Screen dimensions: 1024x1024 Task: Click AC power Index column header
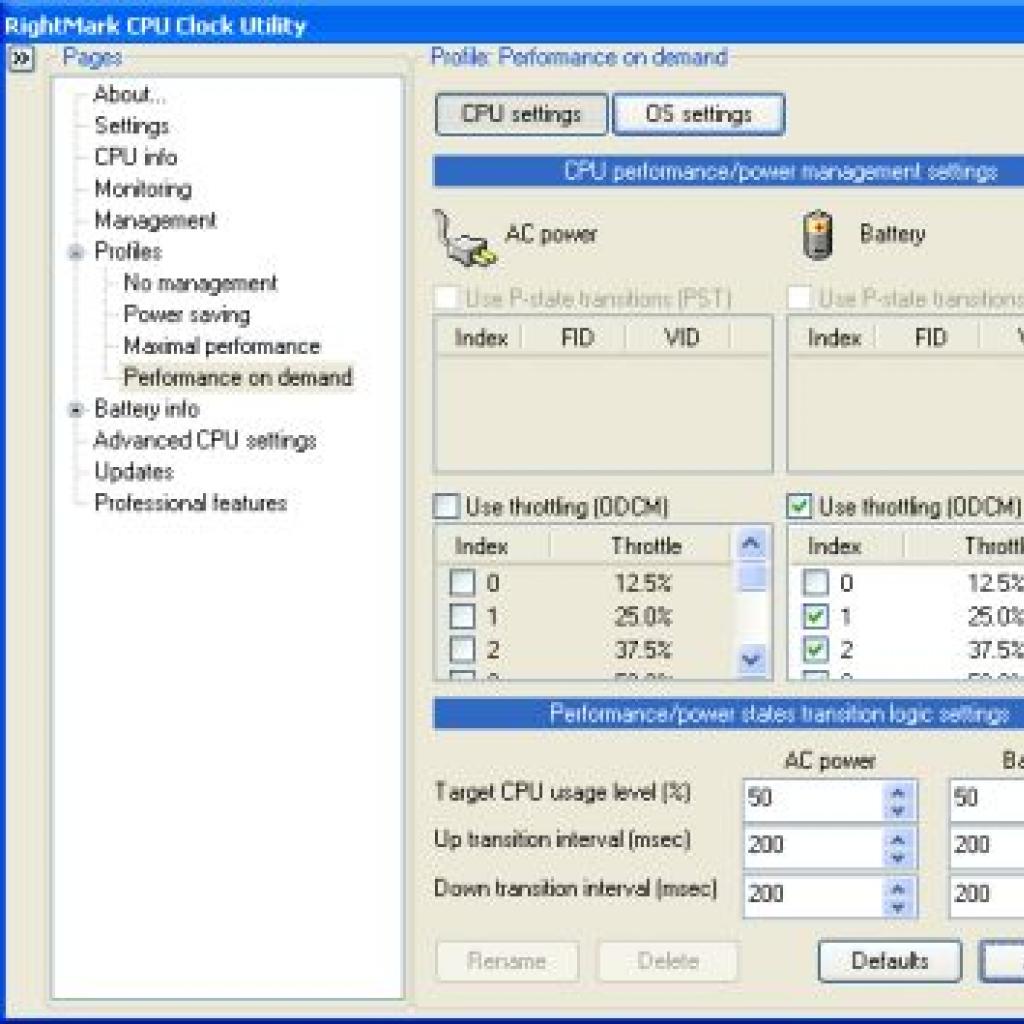tap(479, 338)
